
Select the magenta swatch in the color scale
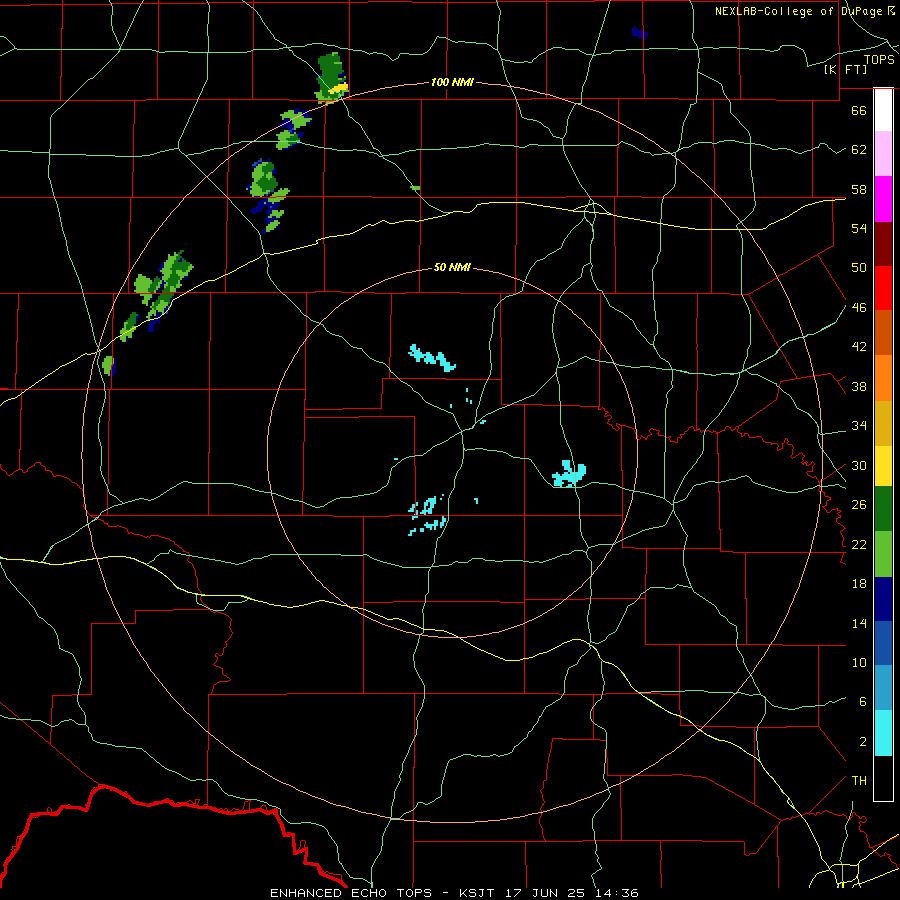(x=883, y=199)
